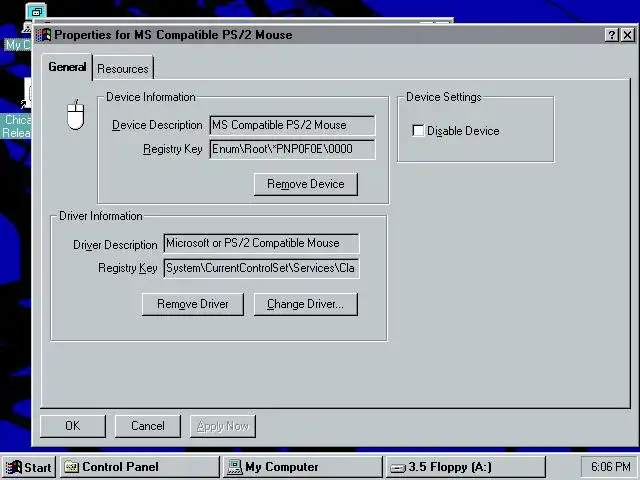
Task: Select the General tab
Action: coord(67,67)
